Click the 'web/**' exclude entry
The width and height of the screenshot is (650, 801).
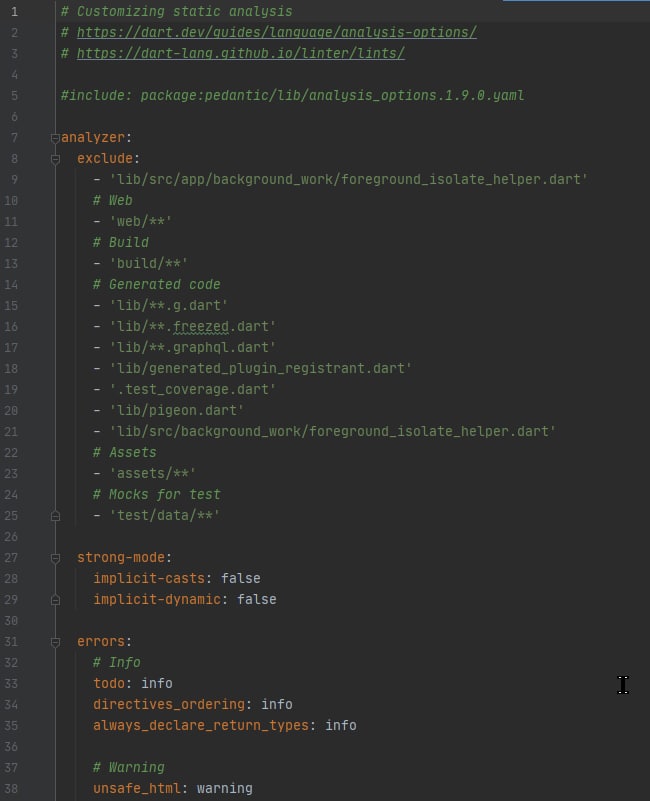pyautogui.click(x=141, y=221)
